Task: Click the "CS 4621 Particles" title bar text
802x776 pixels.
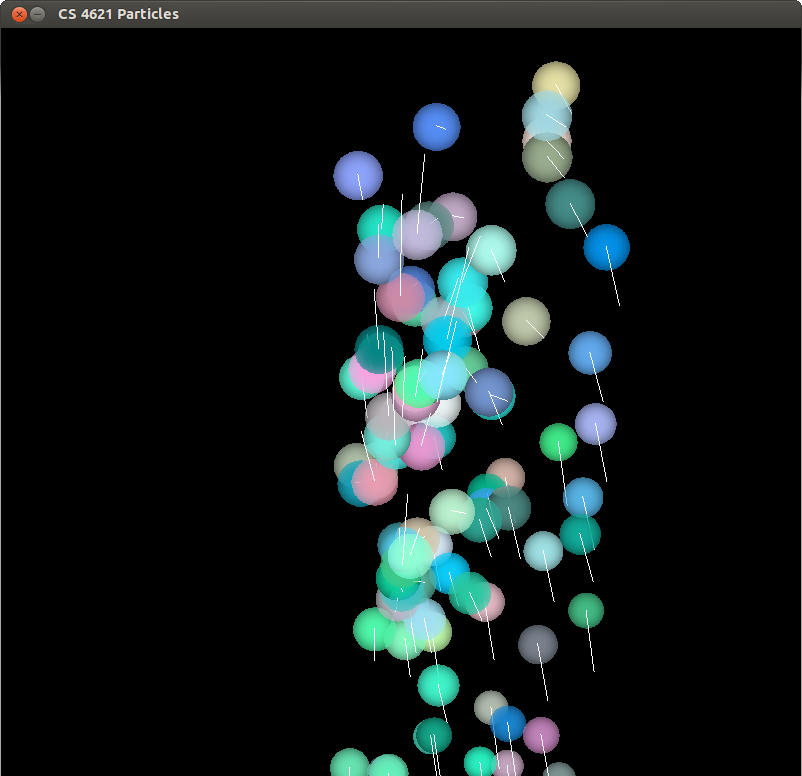Action: (118, 14)
